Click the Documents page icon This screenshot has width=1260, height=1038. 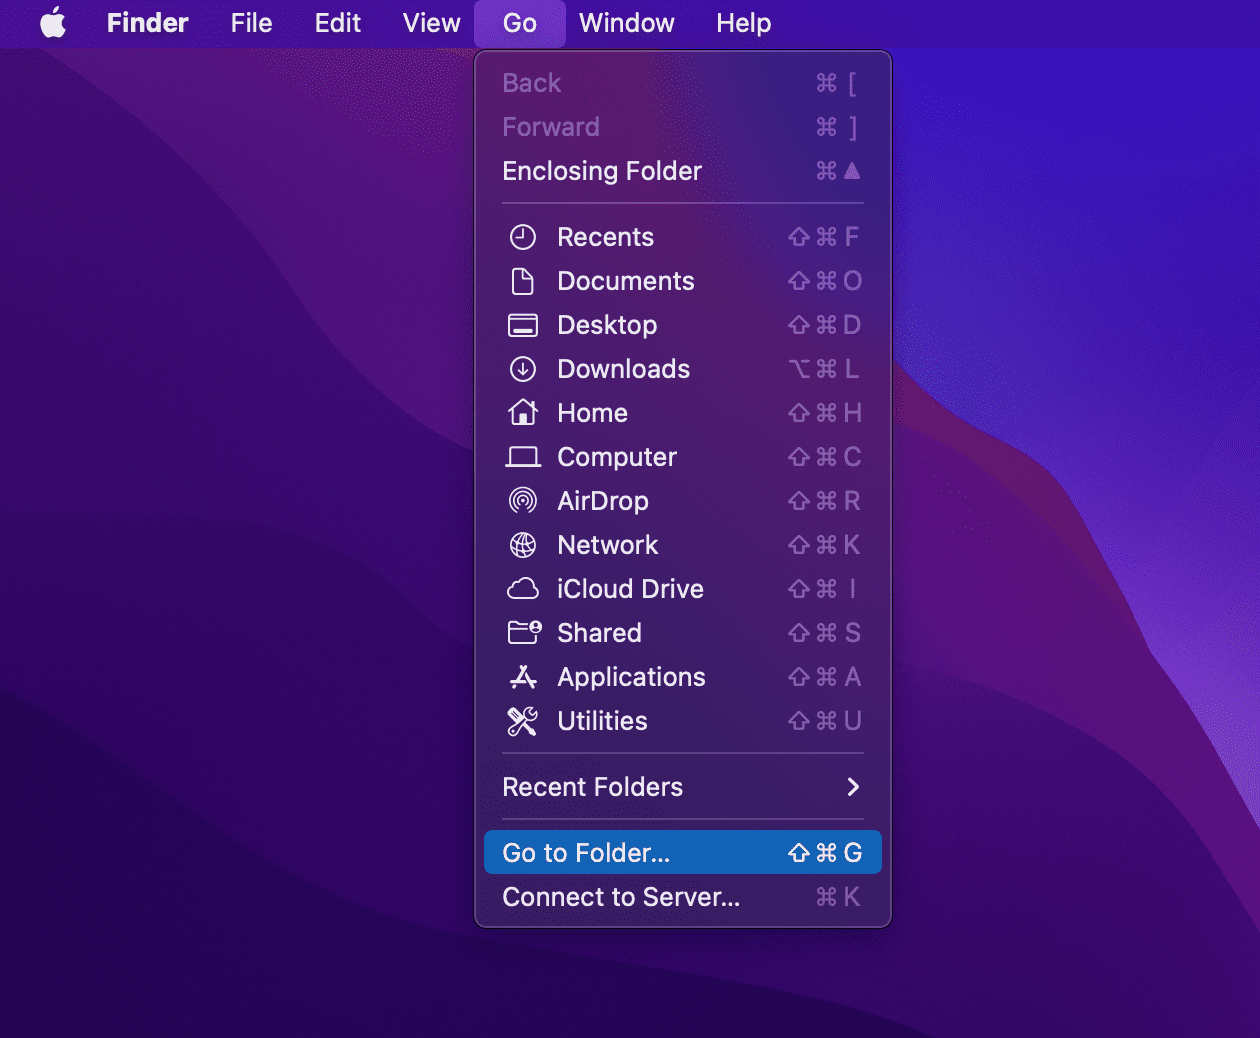pyautogui.click(x=522, y=281)
